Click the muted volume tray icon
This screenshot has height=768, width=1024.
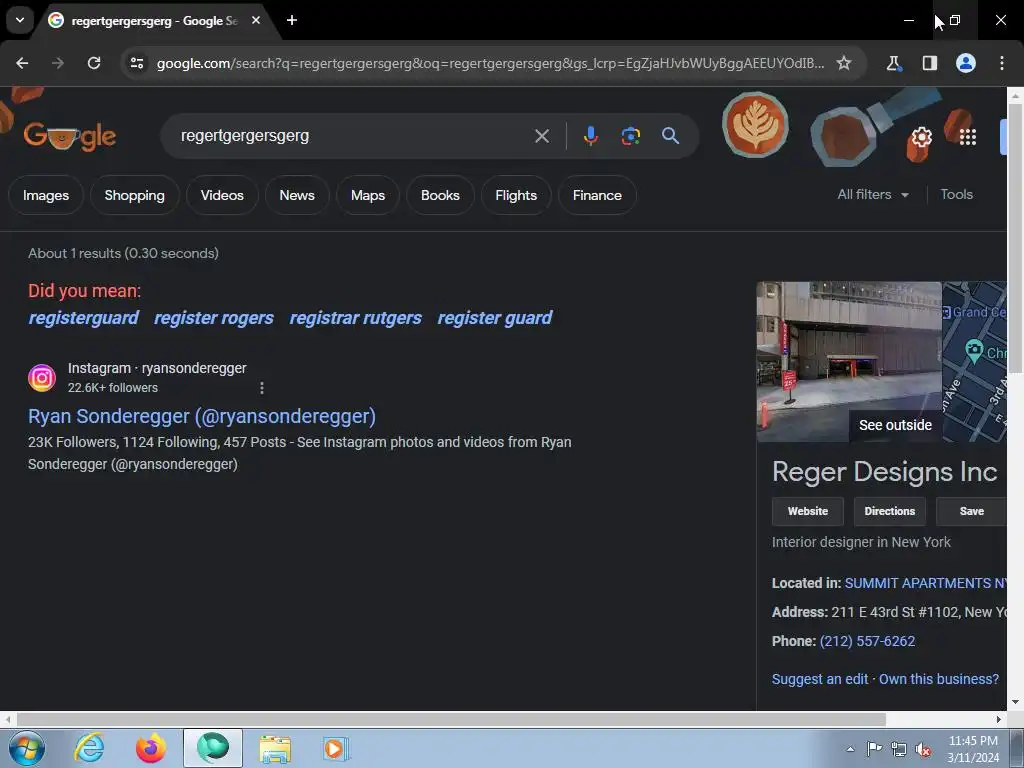923,749
